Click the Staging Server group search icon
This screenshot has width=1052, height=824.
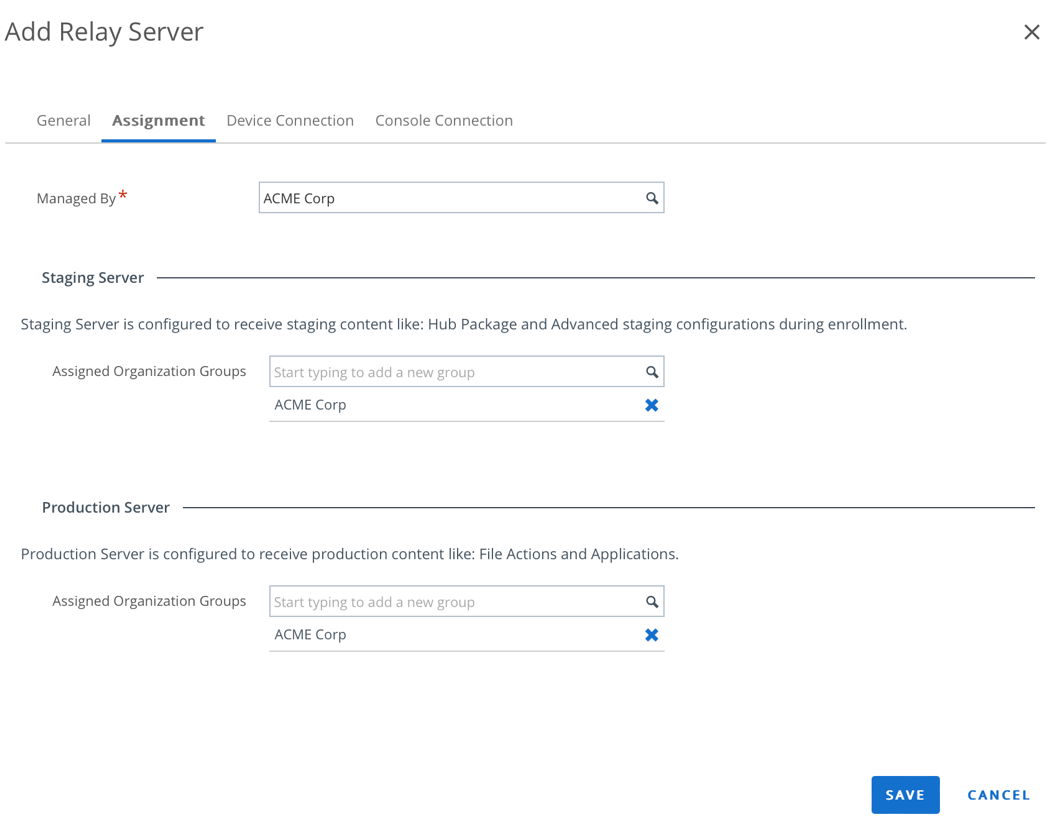(652, 372)
